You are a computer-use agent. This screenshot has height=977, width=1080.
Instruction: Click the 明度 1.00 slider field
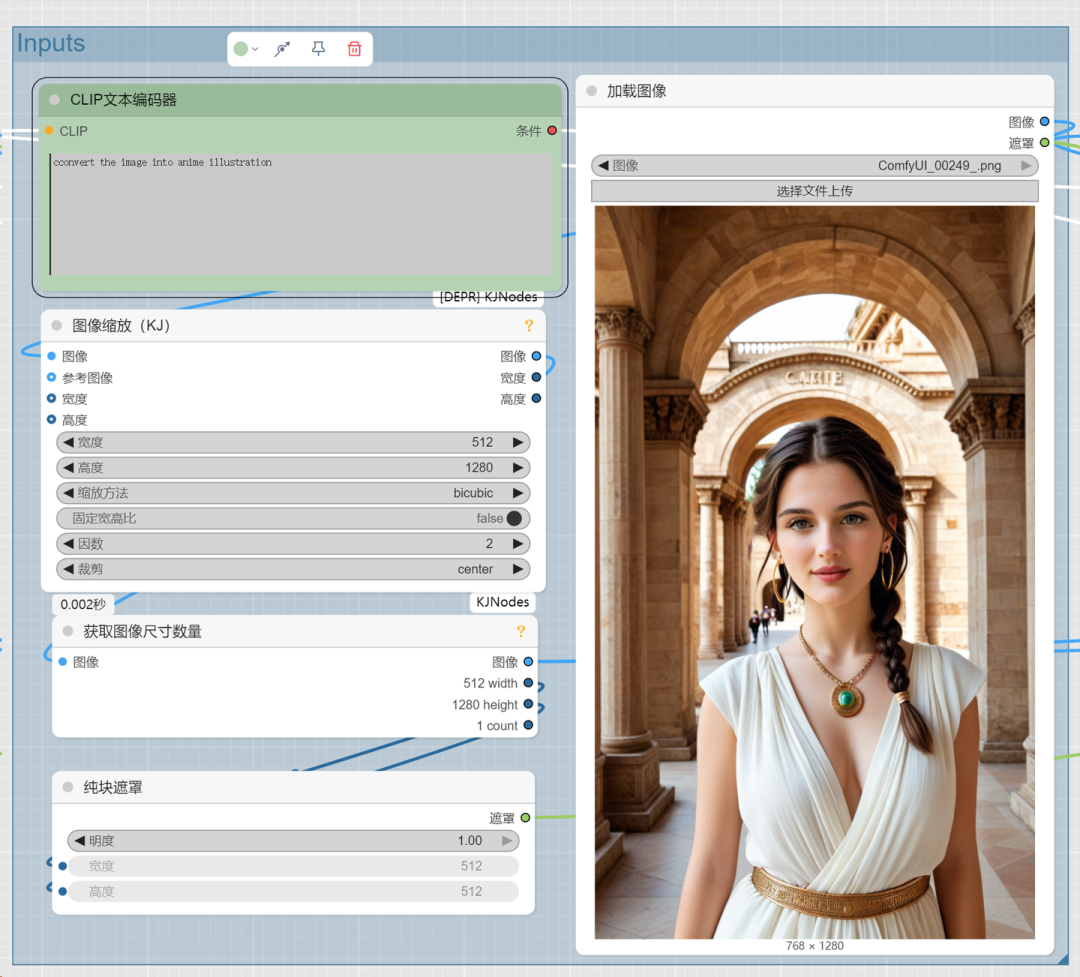click(x=293, y=841)
